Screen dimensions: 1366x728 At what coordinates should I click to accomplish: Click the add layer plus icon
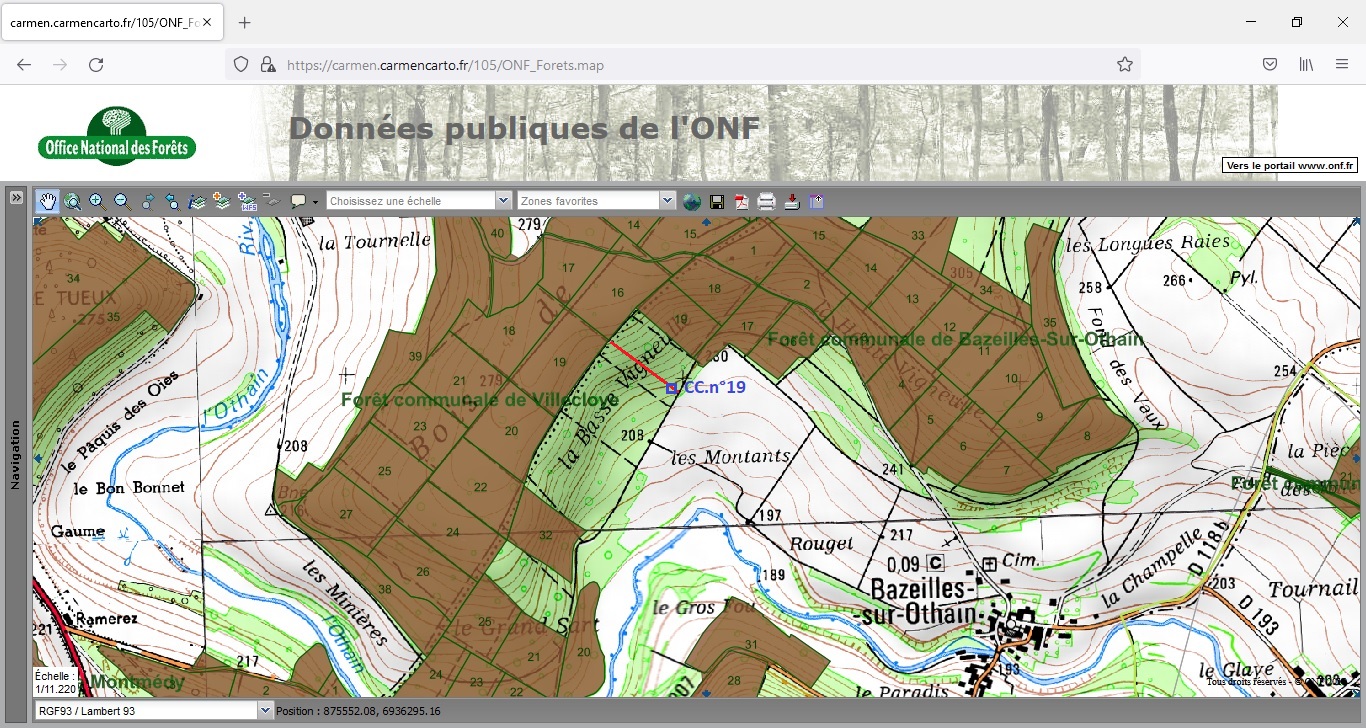pos(221,201)
